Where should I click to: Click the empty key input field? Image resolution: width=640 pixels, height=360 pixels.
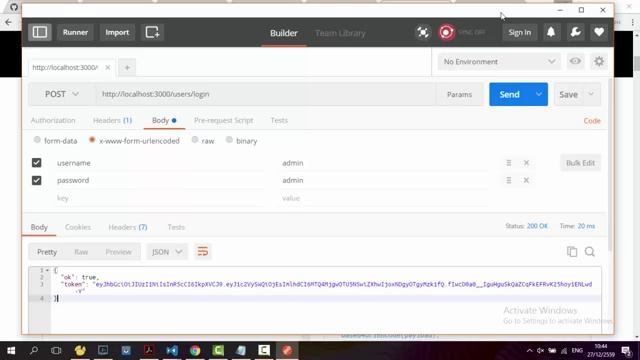159,198
